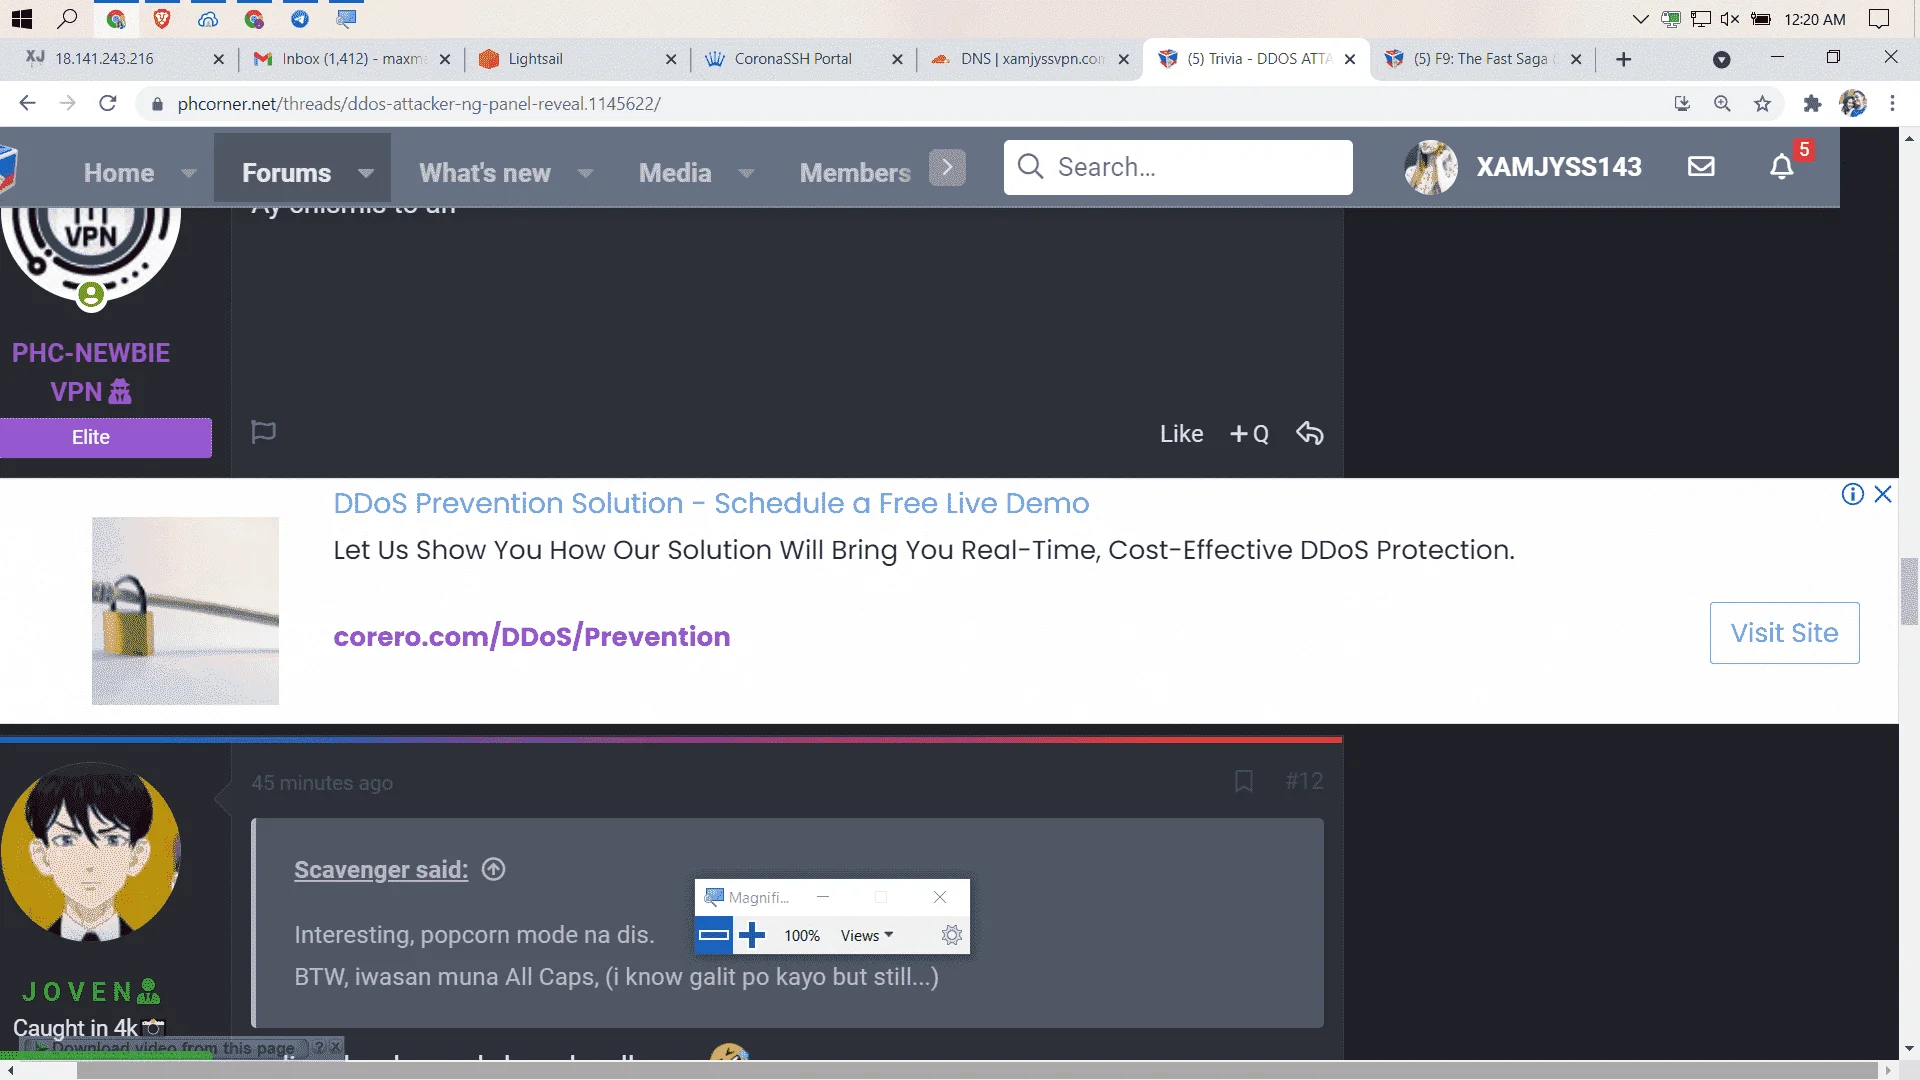
Task: Open the Magnifier Views dropdown
Action: [866, 935]
